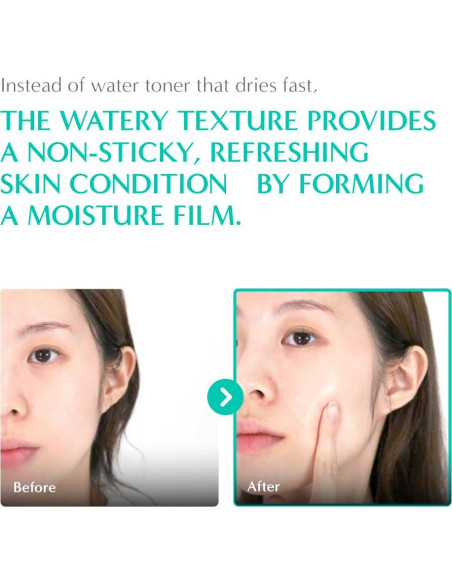
Task: Click the After label
Action: pos(263,486)
